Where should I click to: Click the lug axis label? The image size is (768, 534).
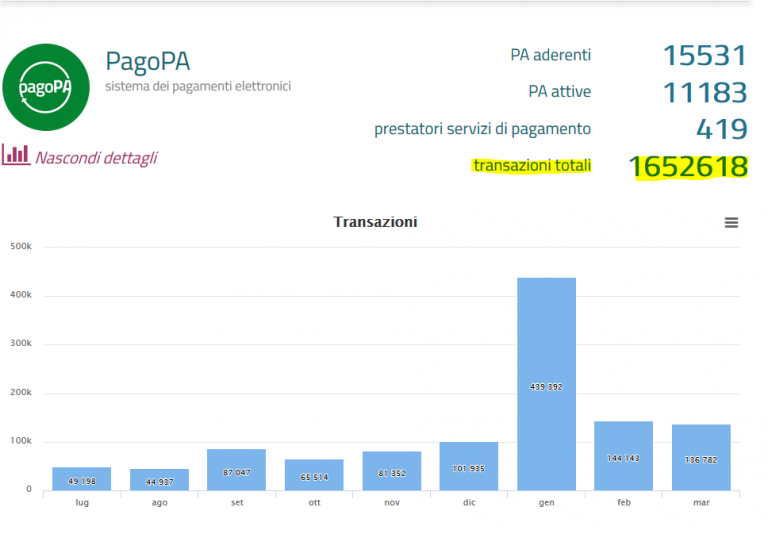(82, 503)
